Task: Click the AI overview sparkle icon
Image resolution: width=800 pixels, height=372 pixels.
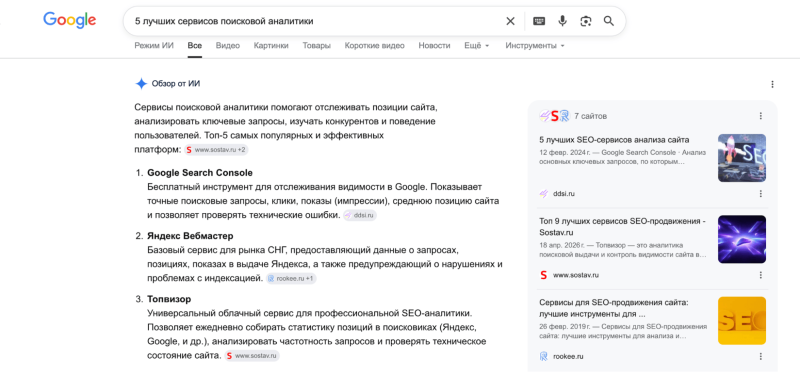Action: click(x=141, y=84)
